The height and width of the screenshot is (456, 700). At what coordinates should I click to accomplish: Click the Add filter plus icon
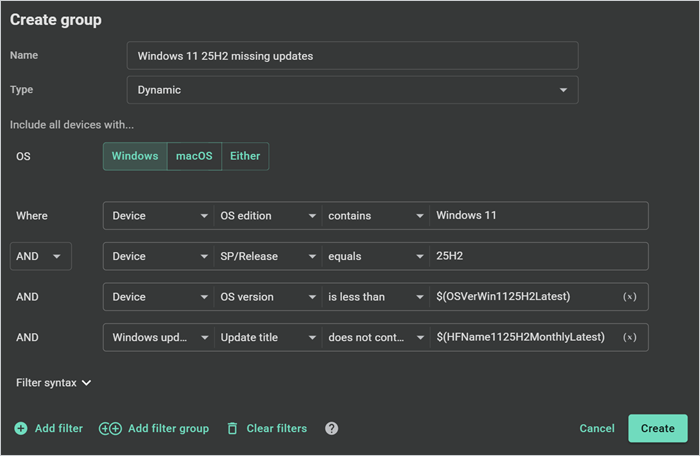tap(21, 428)
